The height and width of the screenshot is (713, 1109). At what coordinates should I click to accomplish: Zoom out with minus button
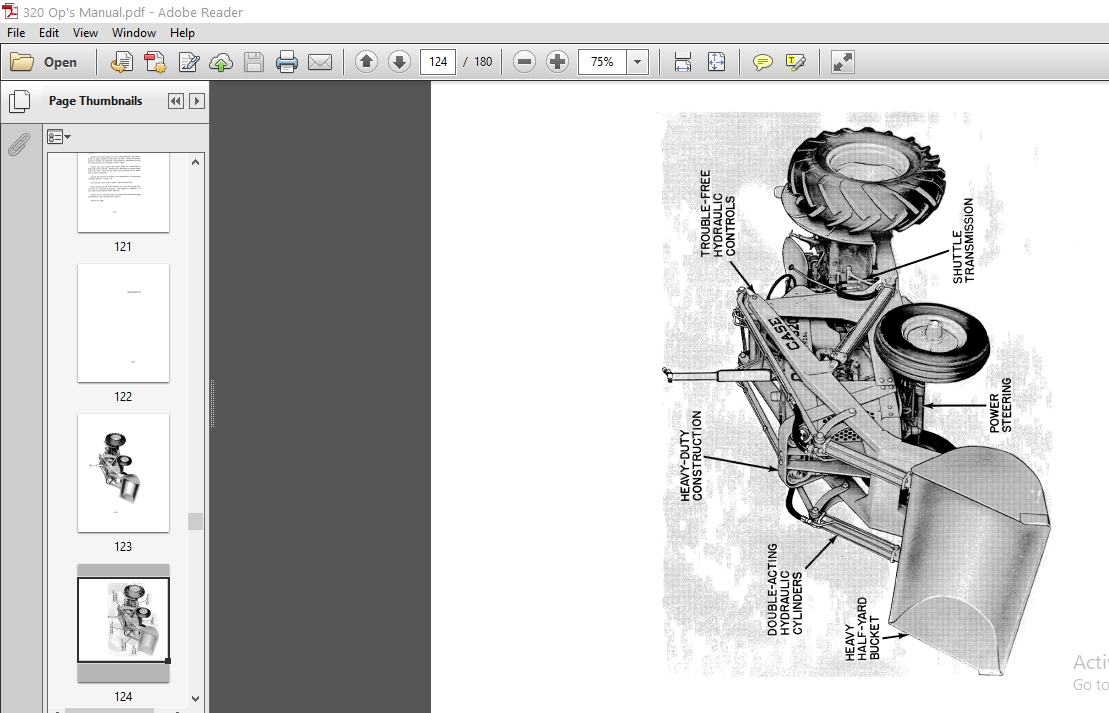524,62
